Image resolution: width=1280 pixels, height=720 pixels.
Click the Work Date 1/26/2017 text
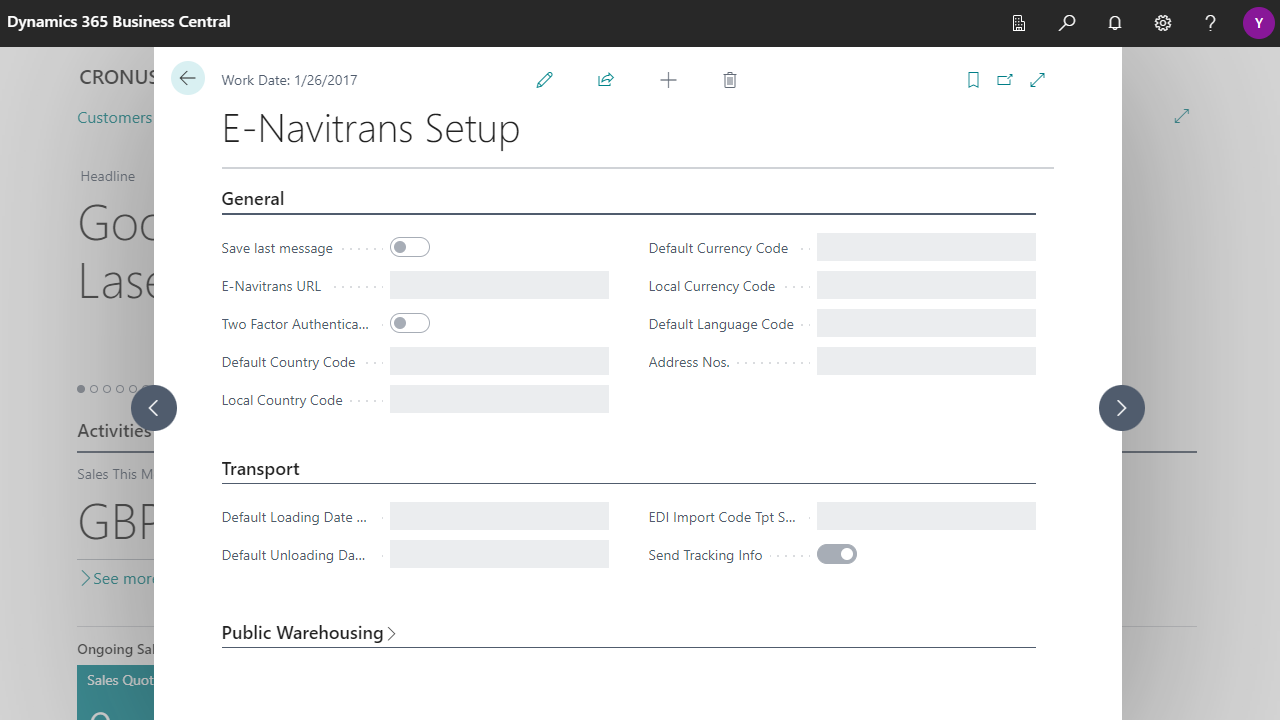[x=289, y=80]
